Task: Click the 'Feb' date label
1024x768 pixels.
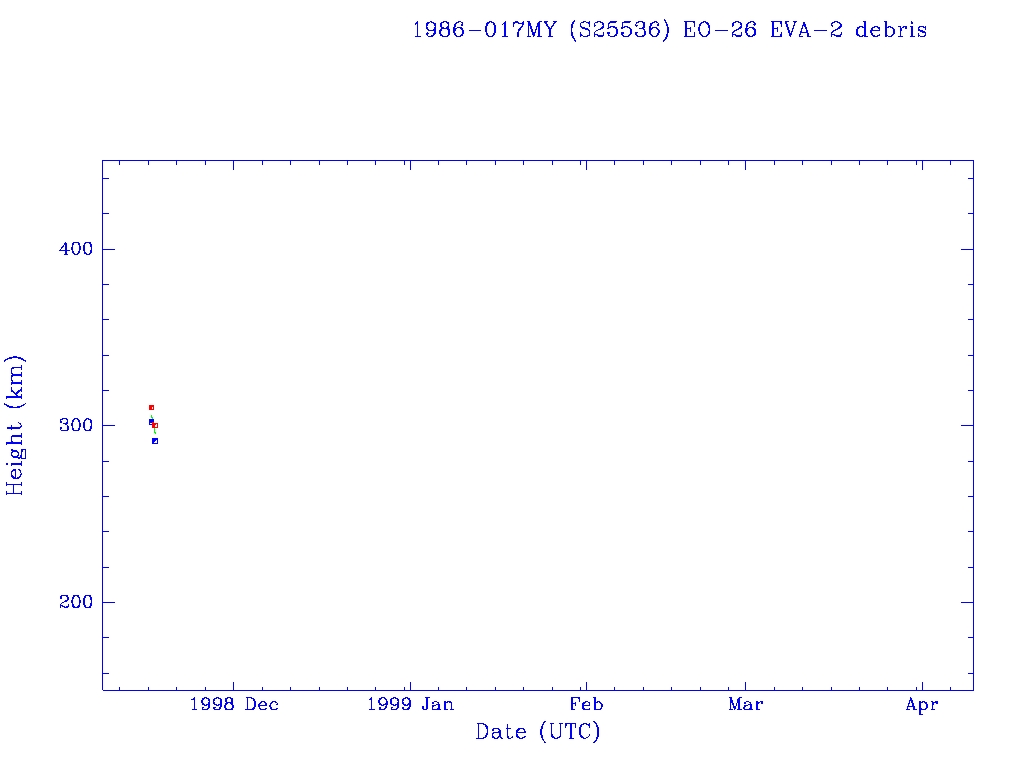Action: coord(586,705)
